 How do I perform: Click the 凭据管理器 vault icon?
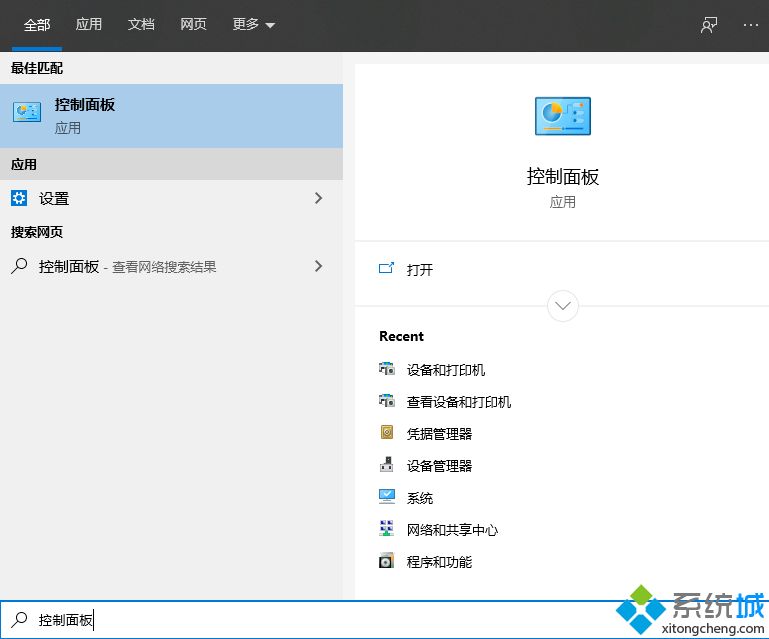387,433
